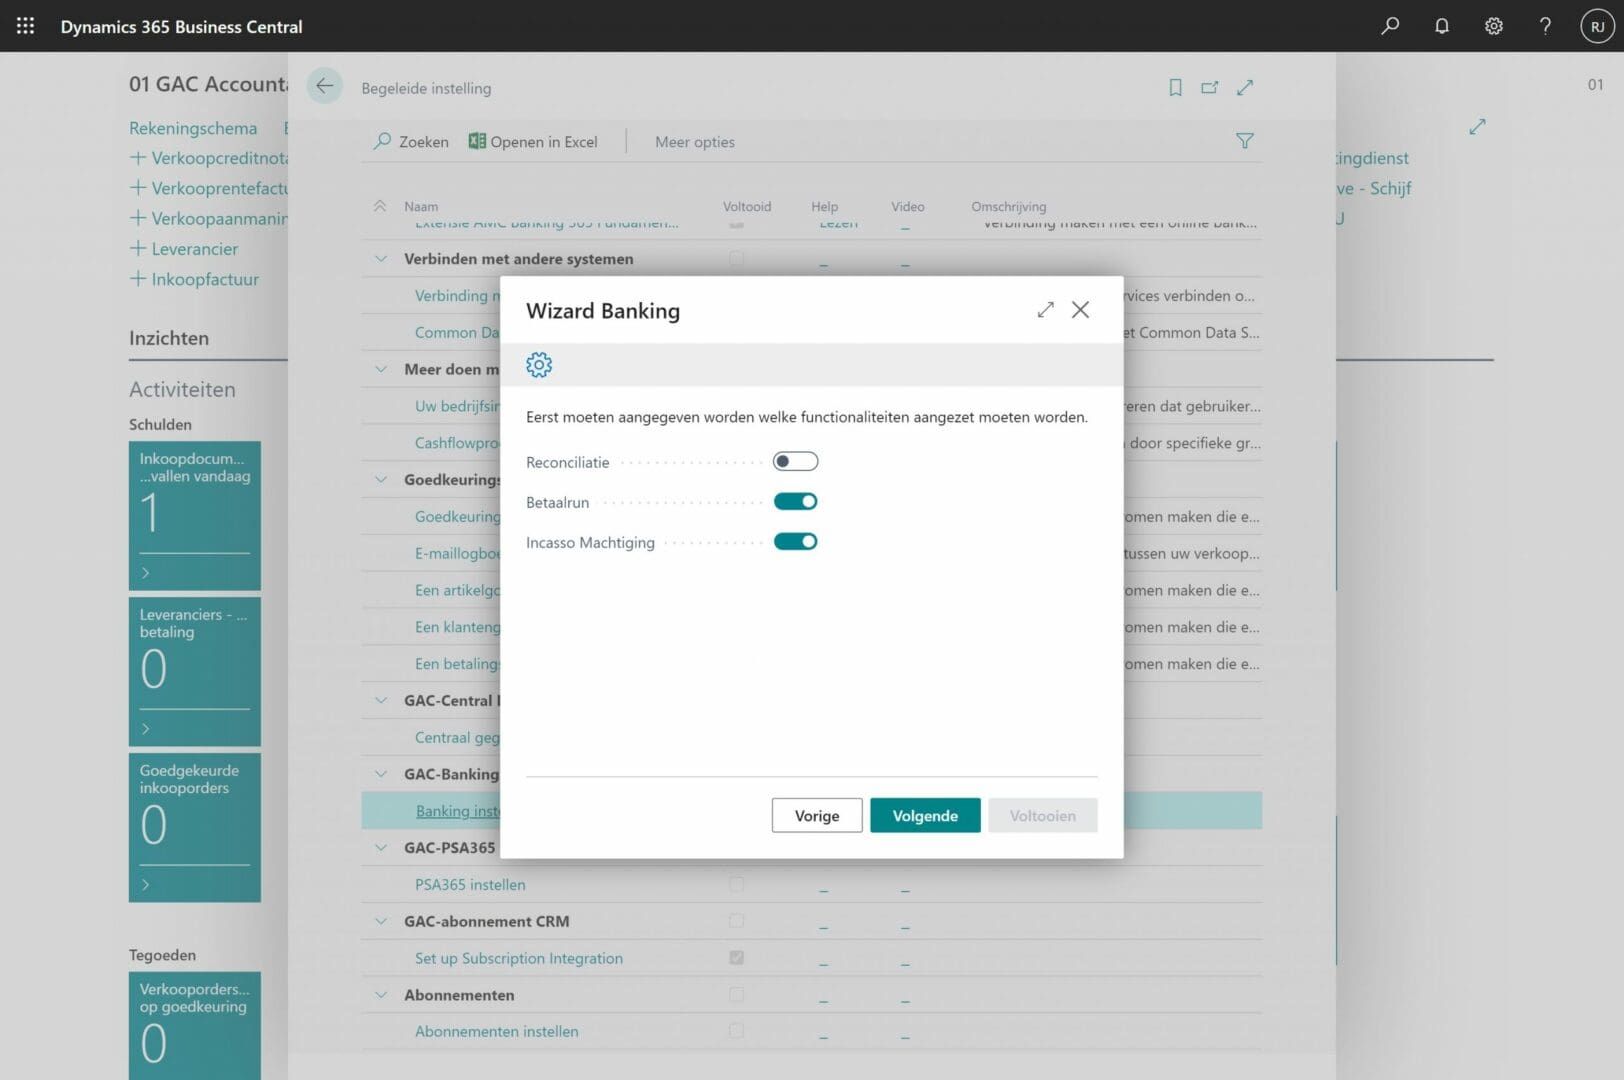
Task: Click Dynamics 365 Business Central title
Action: click(181, 26)
